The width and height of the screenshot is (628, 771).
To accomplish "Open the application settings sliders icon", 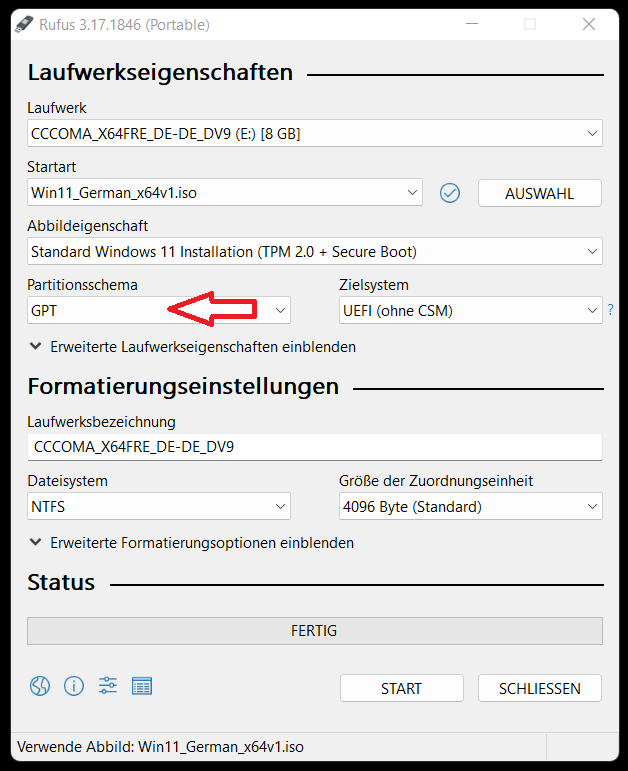I will point(108,685).
